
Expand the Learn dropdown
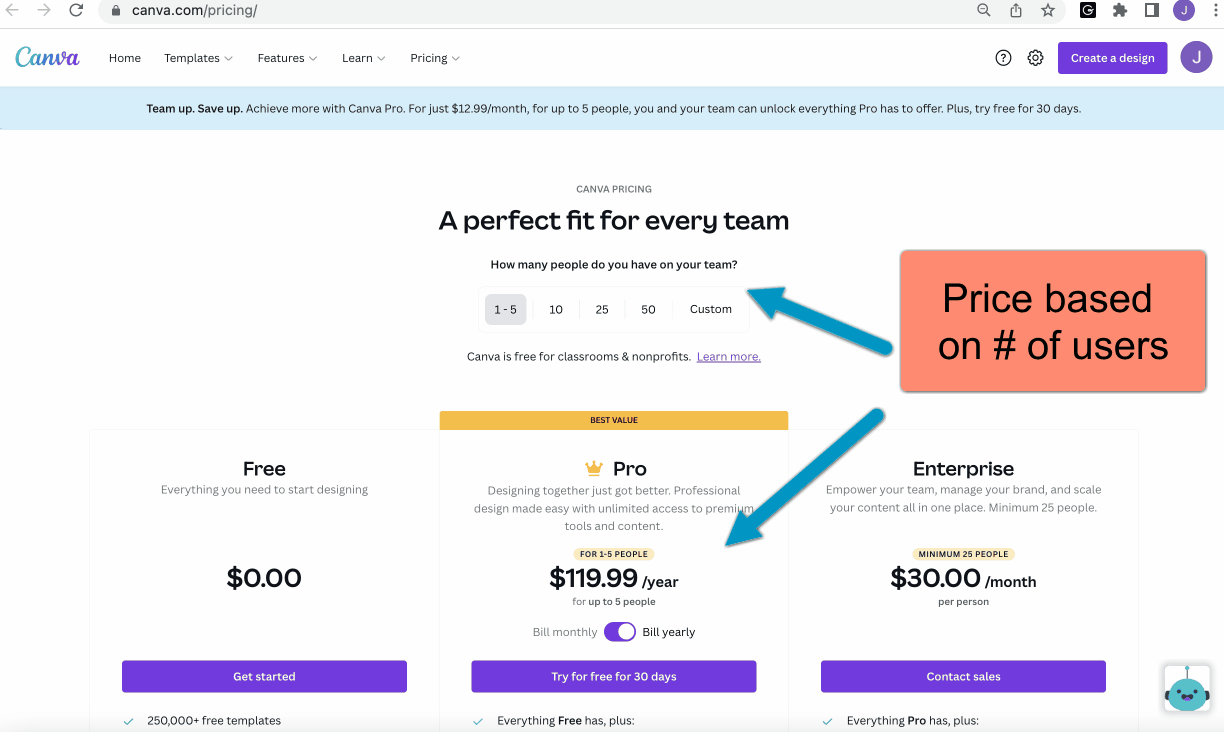point(363,58)
